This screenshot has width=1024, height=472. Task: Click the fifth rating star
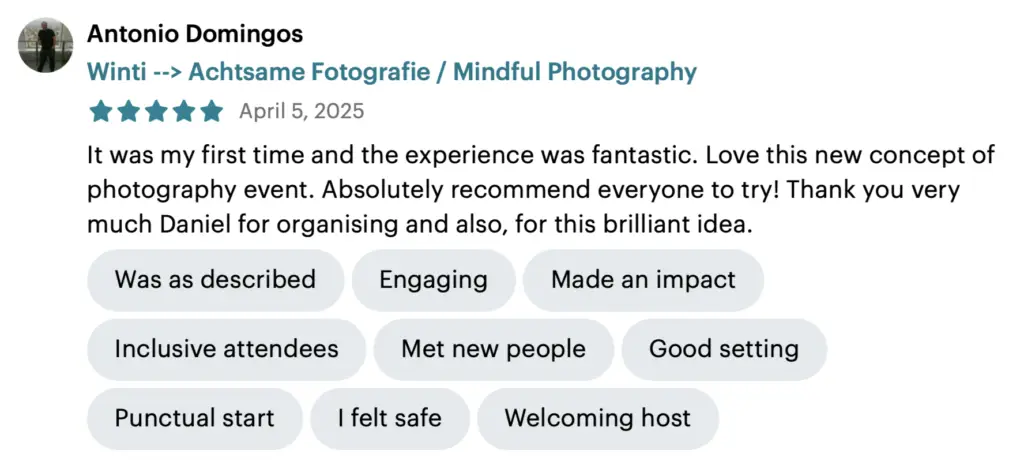pos(211,111)
